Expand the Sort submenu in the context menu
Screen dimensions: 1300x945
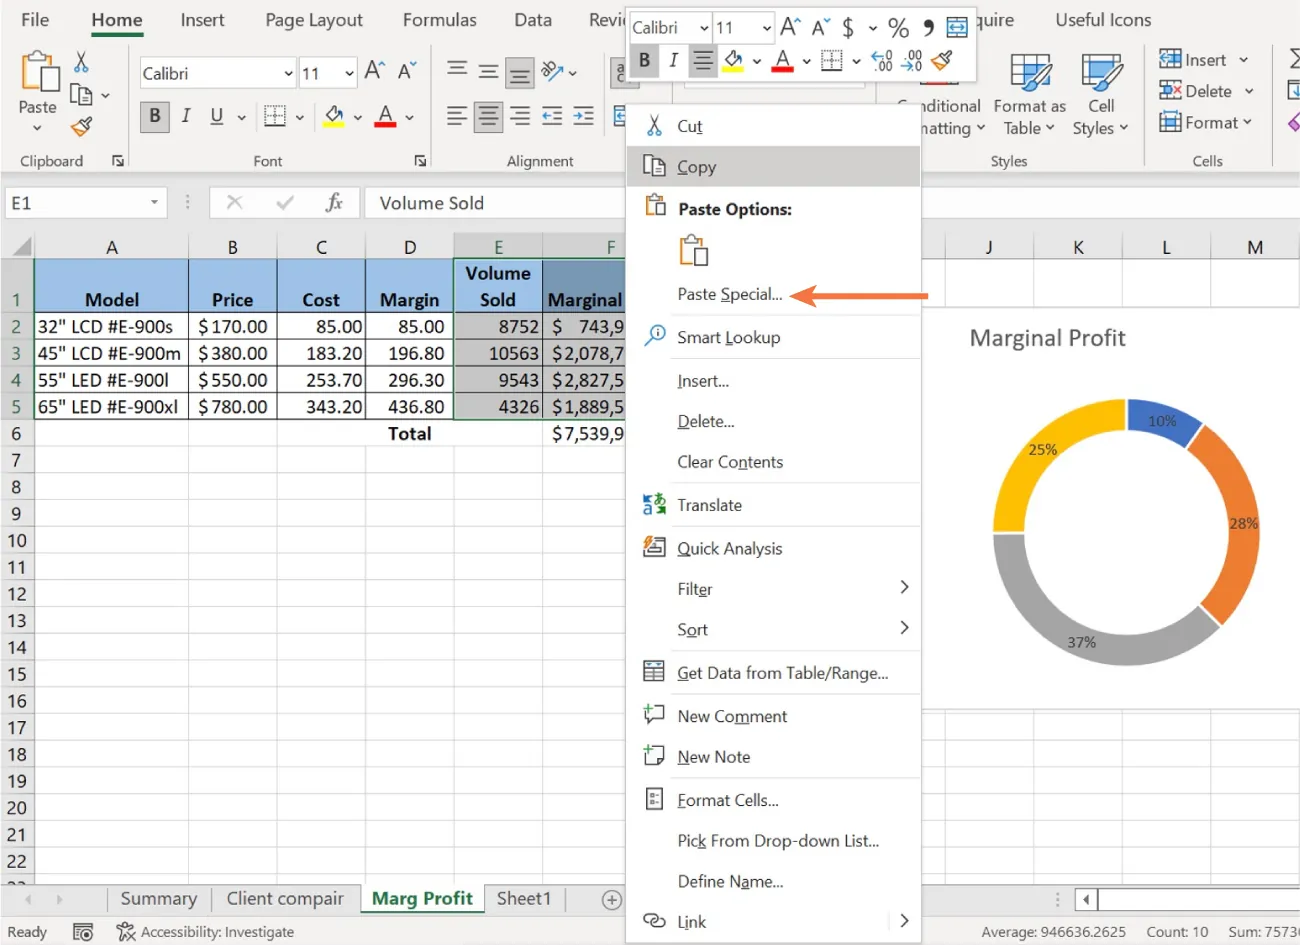[692, 629]
